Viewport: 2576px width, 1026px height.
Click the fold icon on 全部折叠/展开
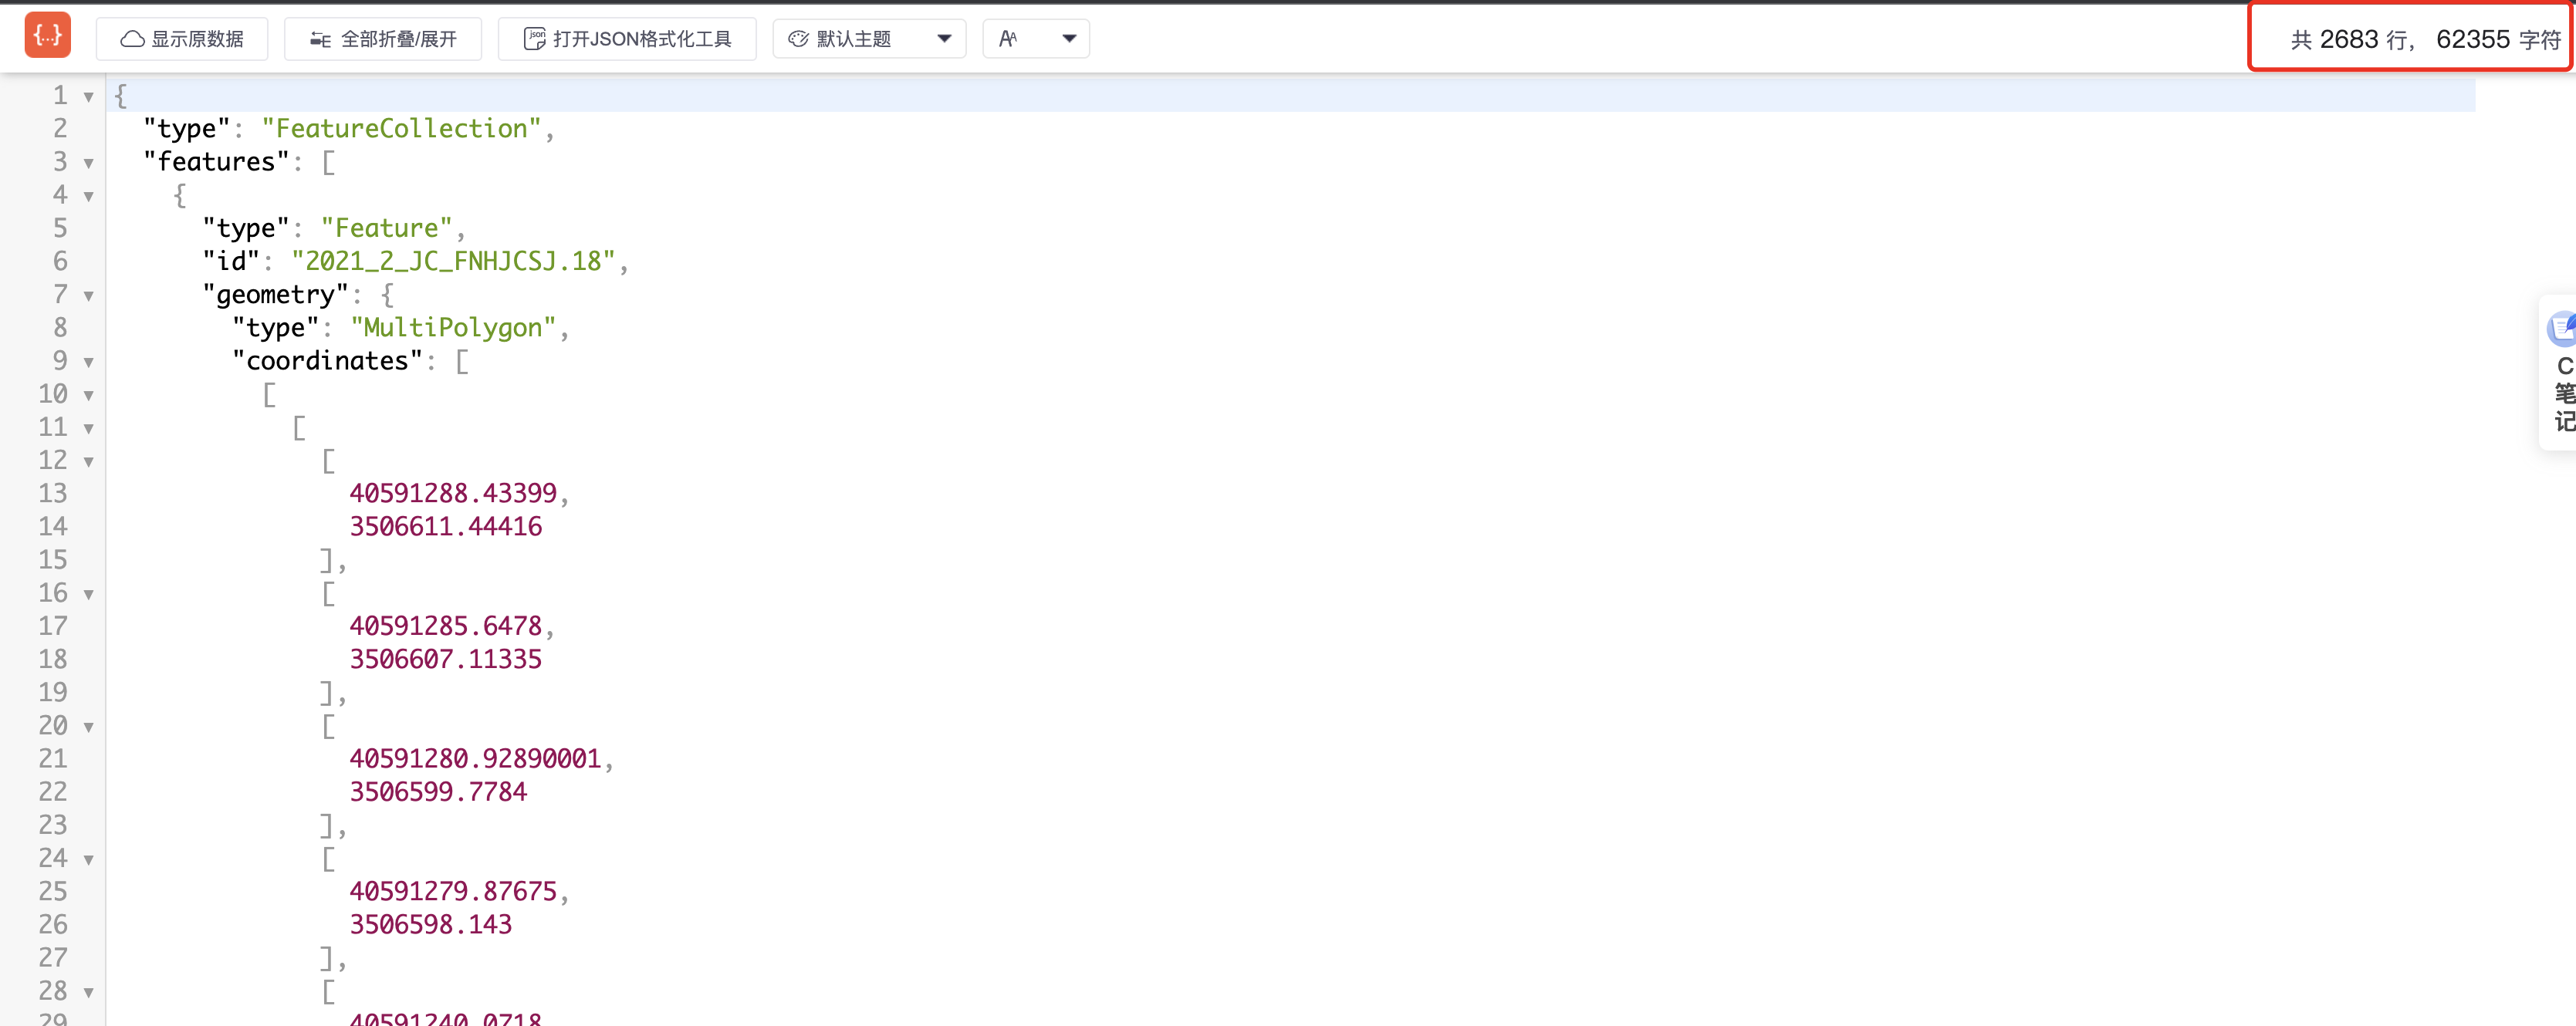coord(320,39)
